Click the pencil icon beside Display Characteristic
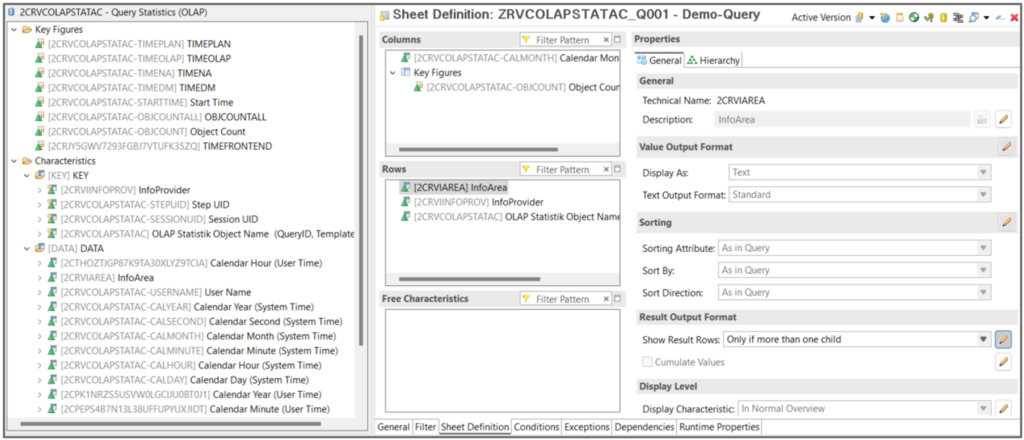This screenshot has height=440, width=1024. (1003, 409)
